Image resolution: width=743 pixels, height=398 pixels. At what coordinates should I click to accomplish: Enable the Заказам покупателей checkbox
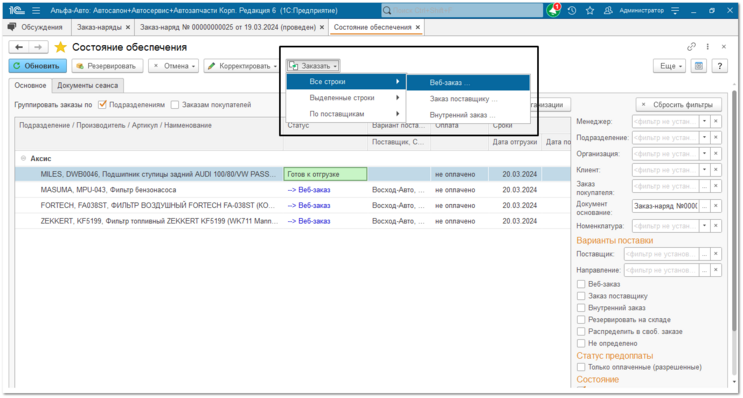[x=175, y=105]
